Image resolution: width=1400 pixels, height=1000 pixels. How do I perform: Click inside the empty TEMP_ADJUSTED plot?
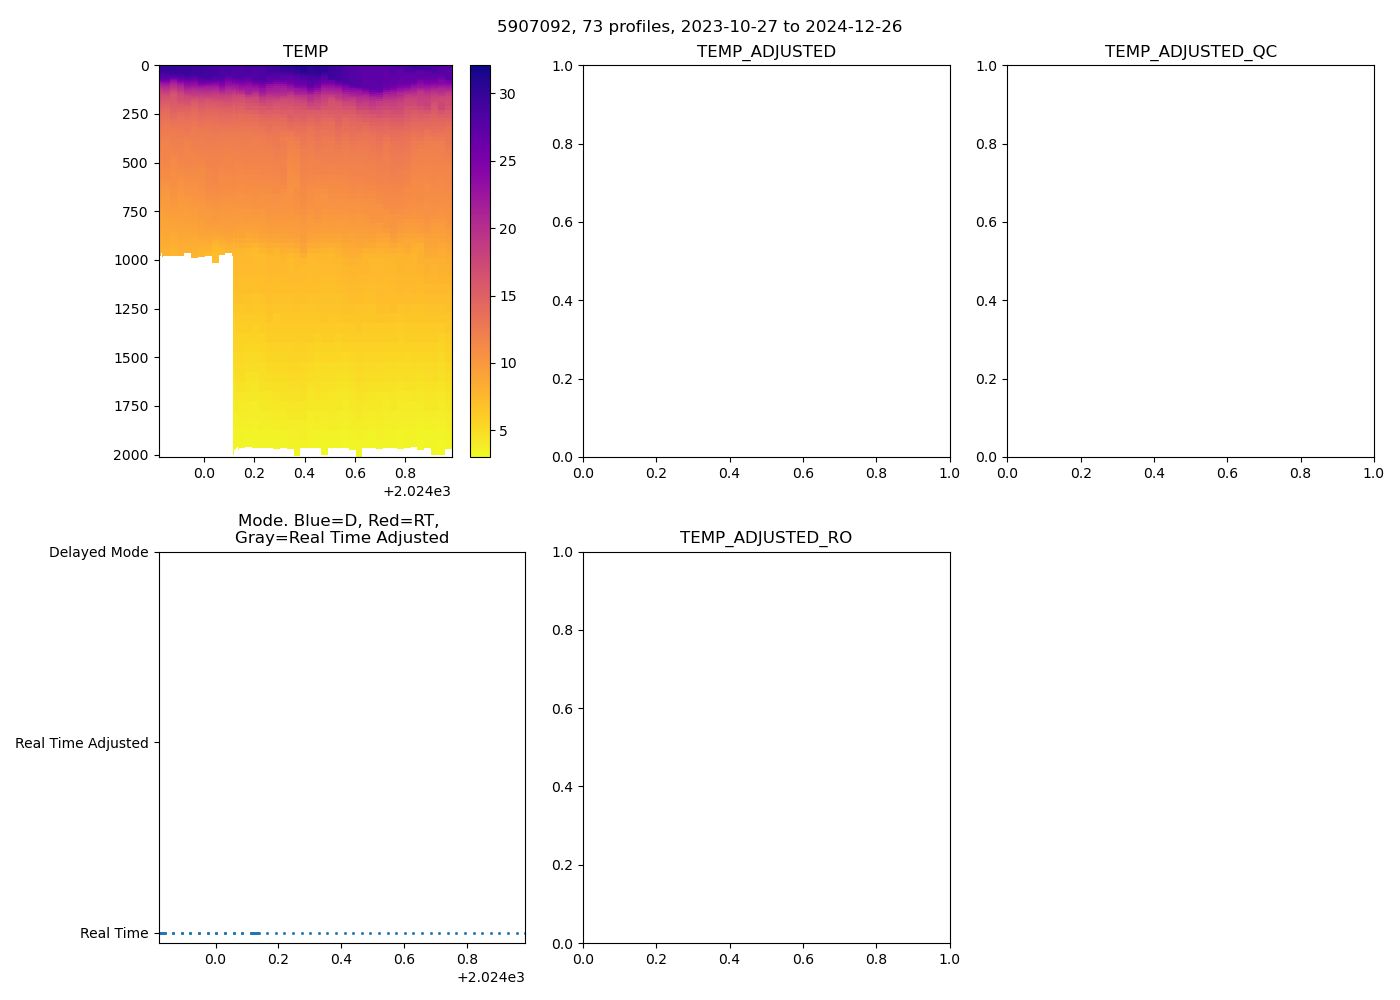766,261
